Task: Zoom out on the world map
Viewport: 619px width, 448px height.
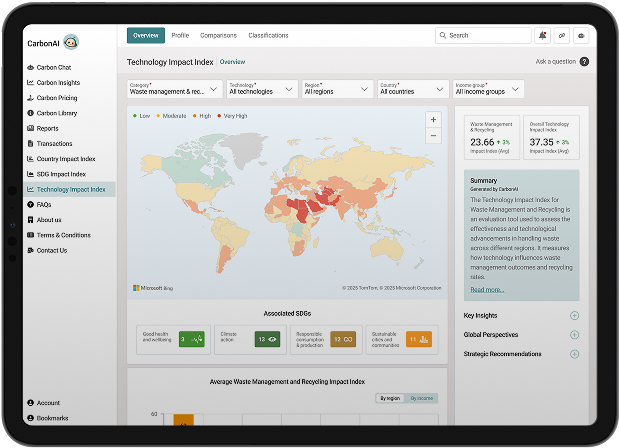Action: [433, 135]
